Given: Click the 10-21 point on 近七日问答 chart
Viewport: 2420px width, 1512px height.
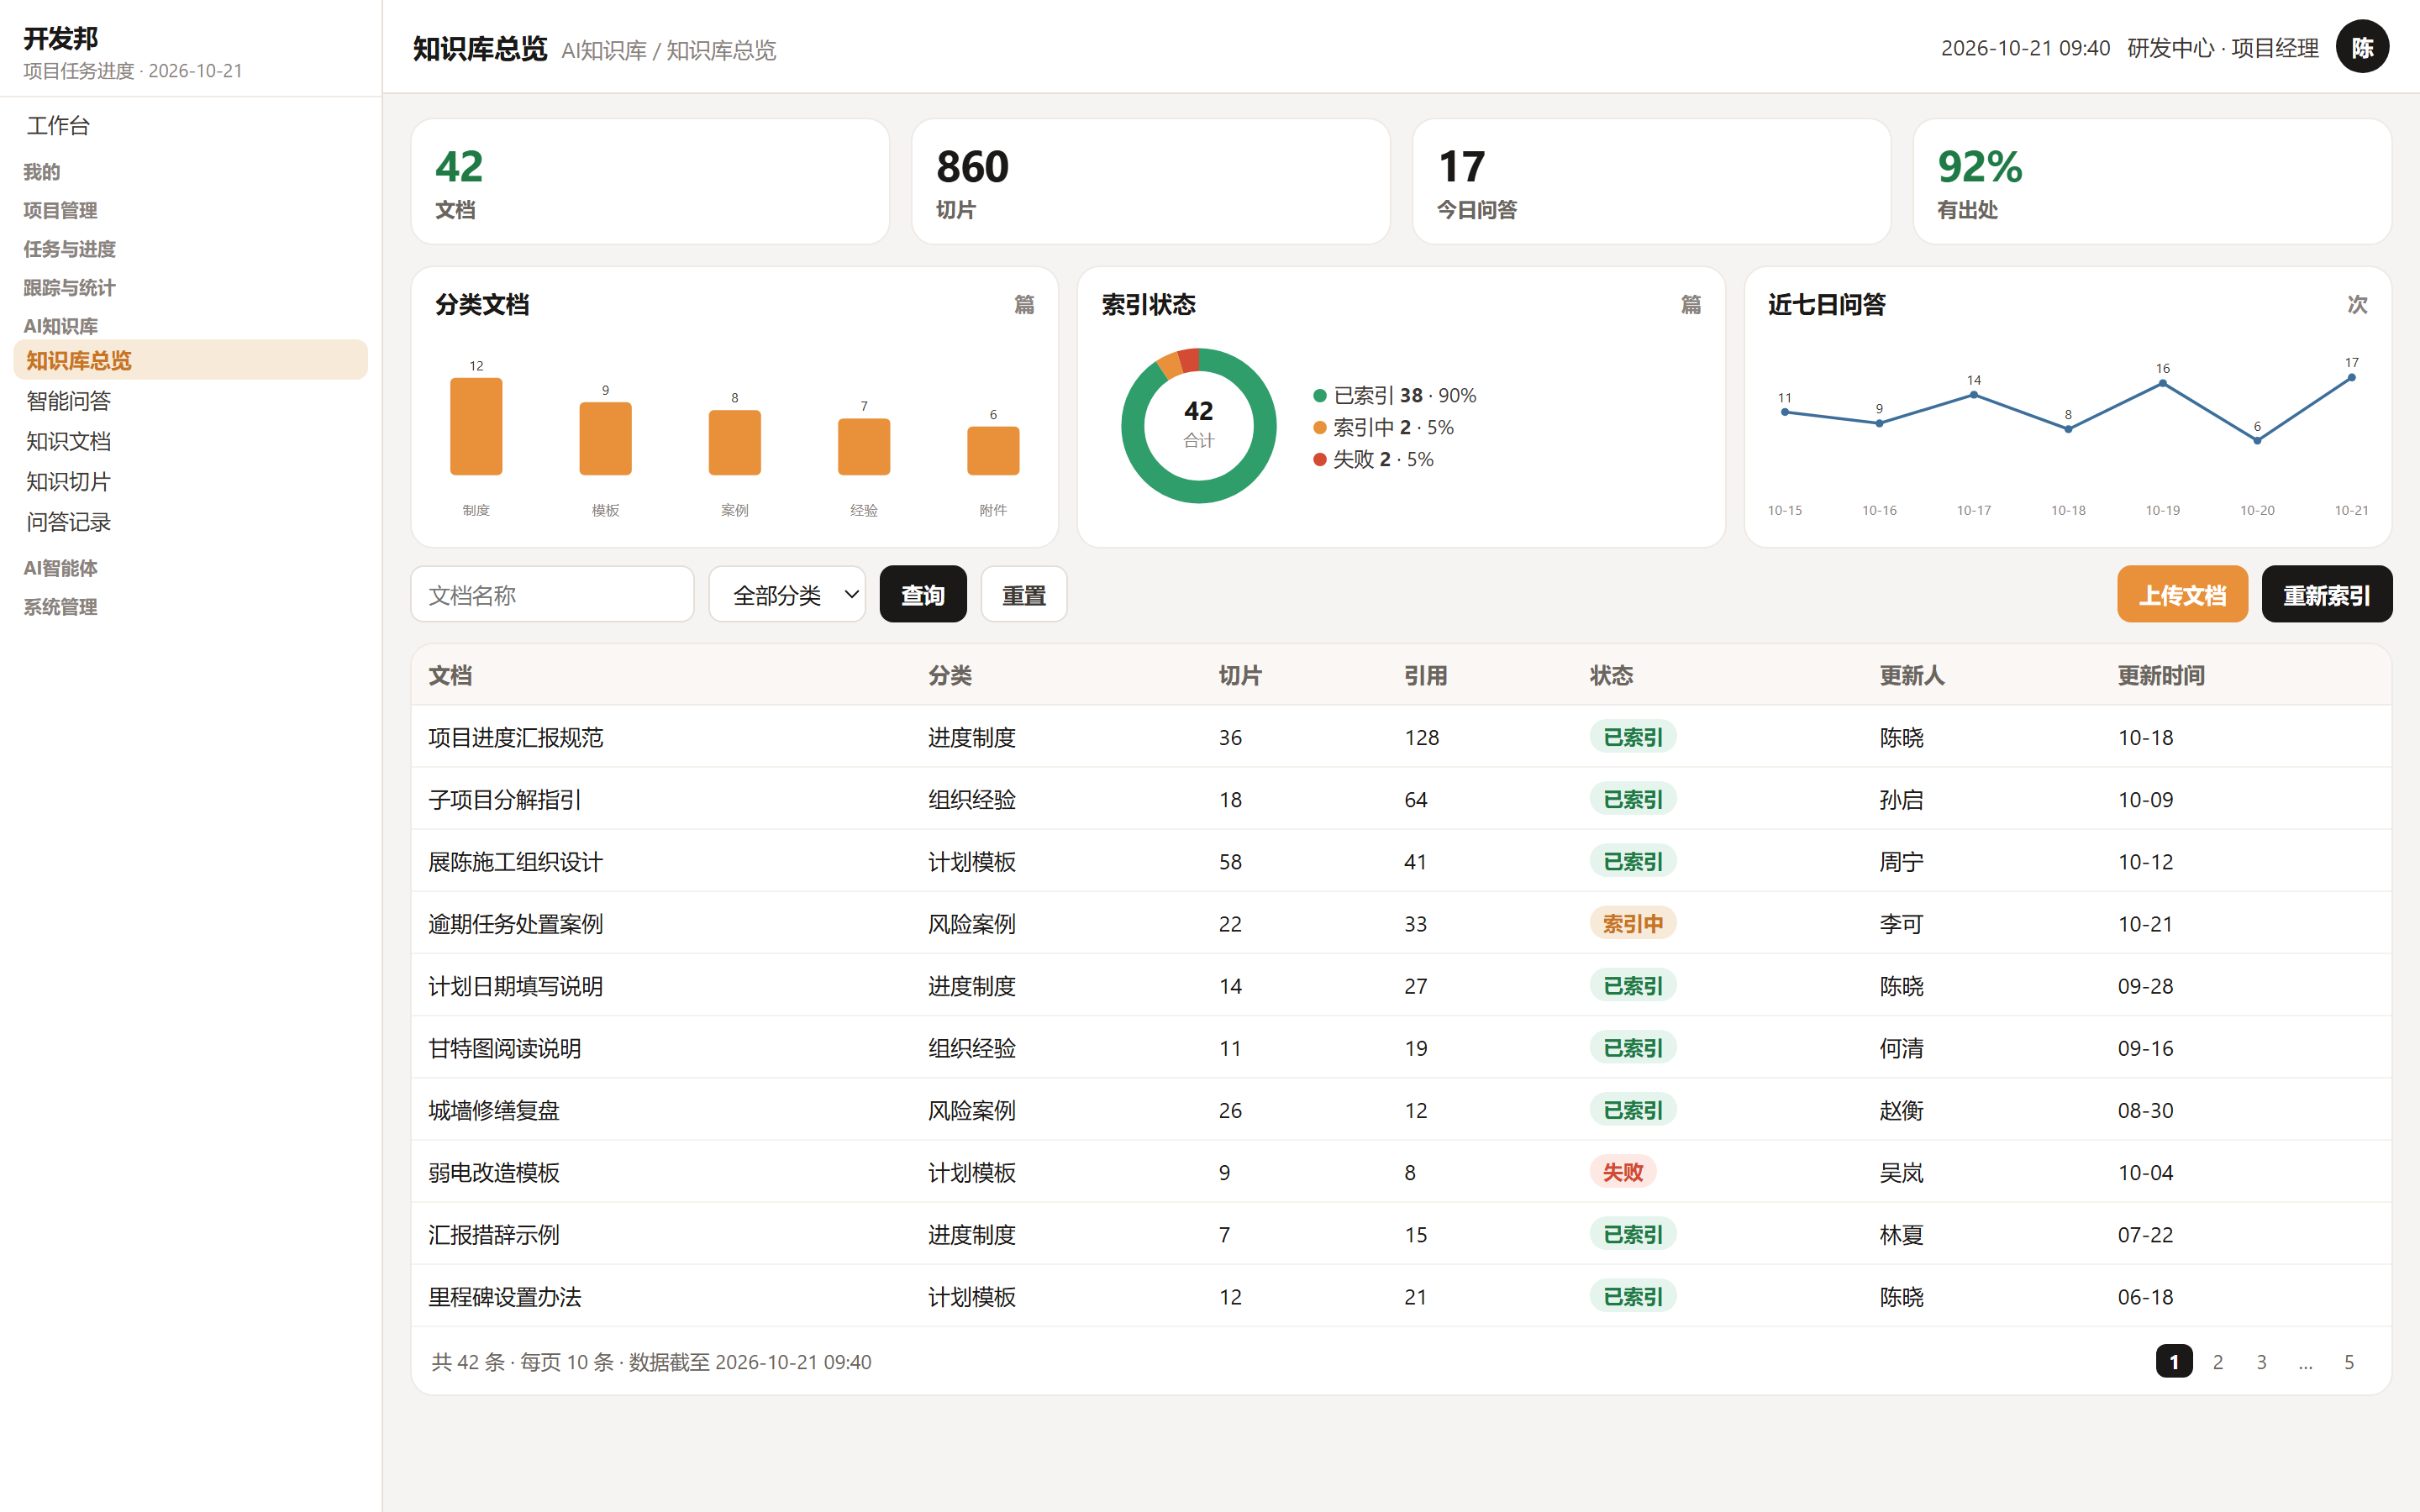Looking at the screenshot, I should [x=2352, y=378].
